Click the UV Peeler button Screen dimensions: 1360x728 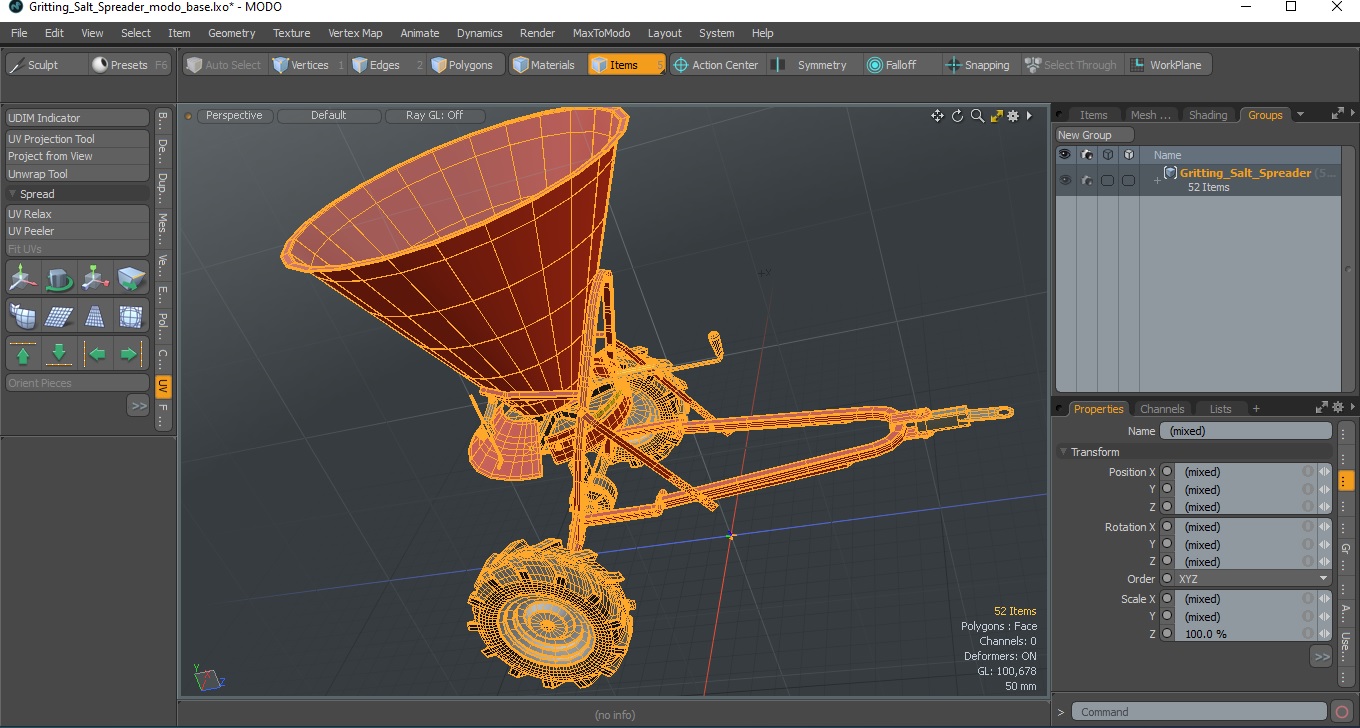[77, 231]
